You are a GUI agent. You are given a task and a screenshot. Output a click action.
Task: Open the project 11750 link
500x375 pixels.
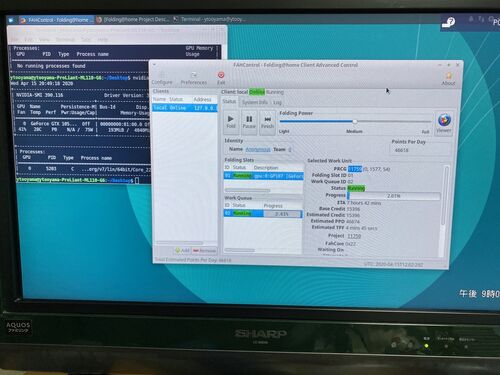point(354,236)
